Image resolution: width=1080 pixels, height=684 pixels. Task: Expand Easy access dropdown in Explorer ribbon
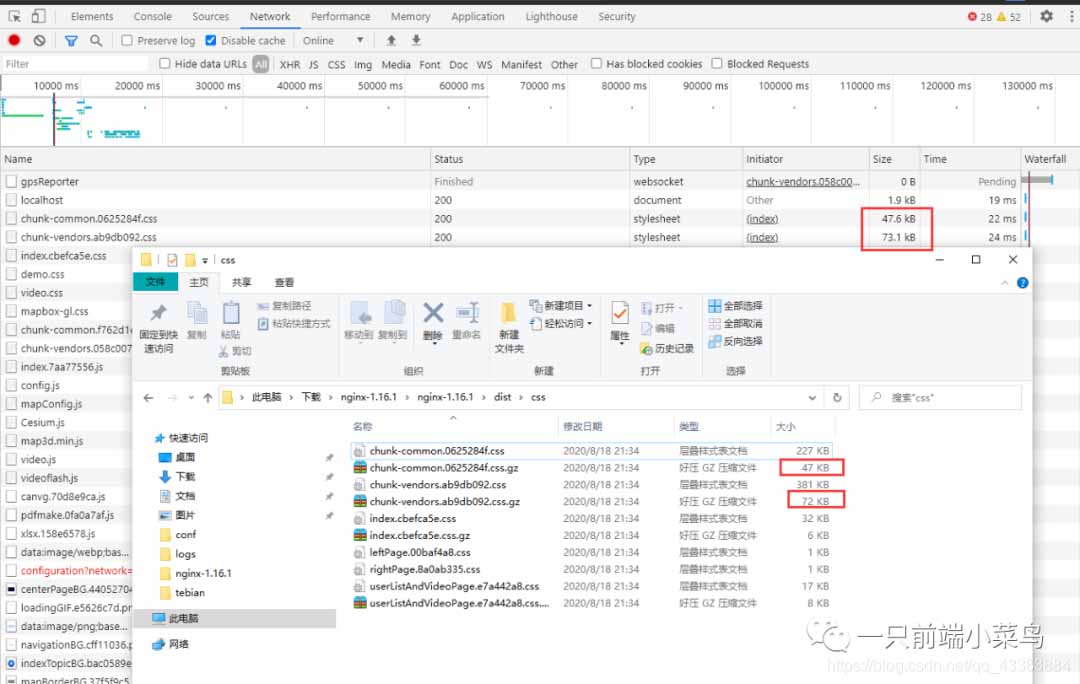590,323
